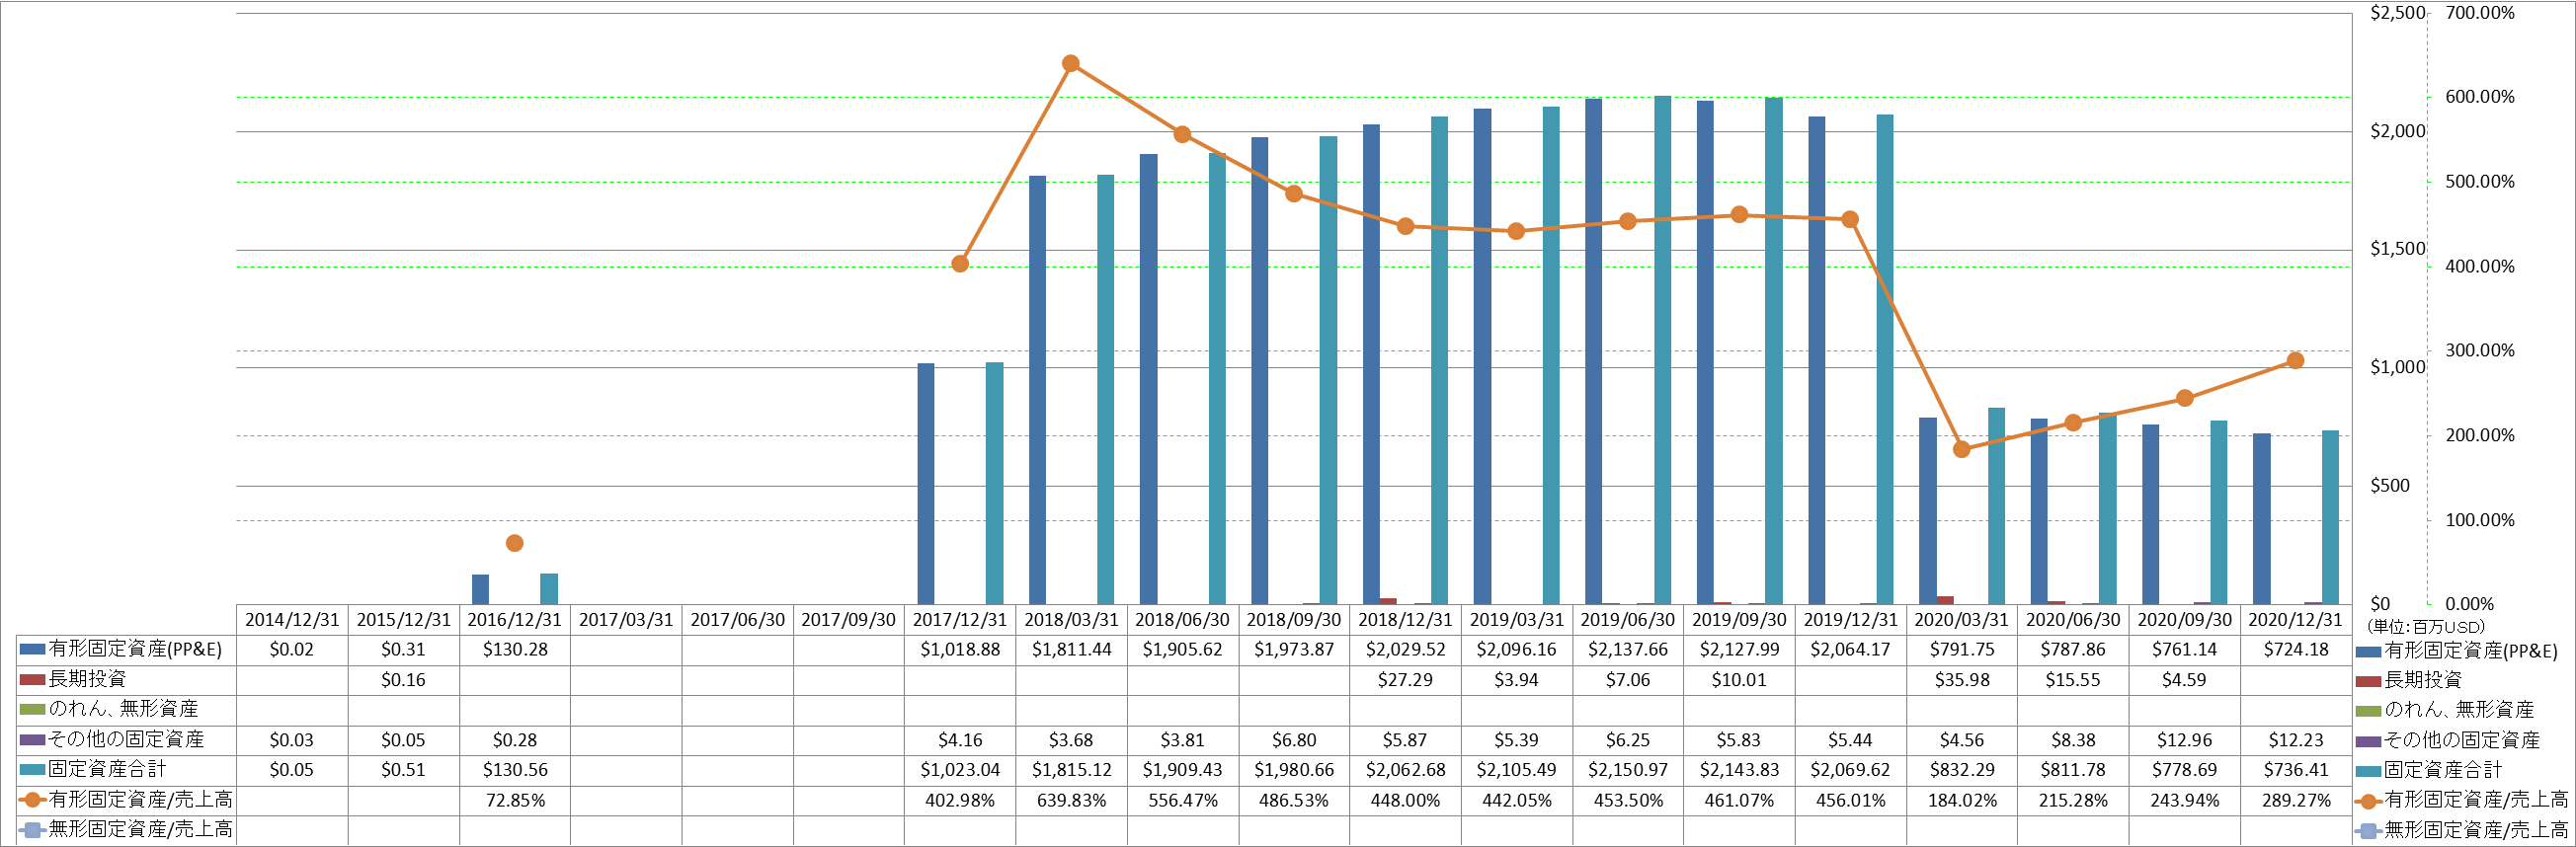Click the $2,500 axis label

point(2398,13)
